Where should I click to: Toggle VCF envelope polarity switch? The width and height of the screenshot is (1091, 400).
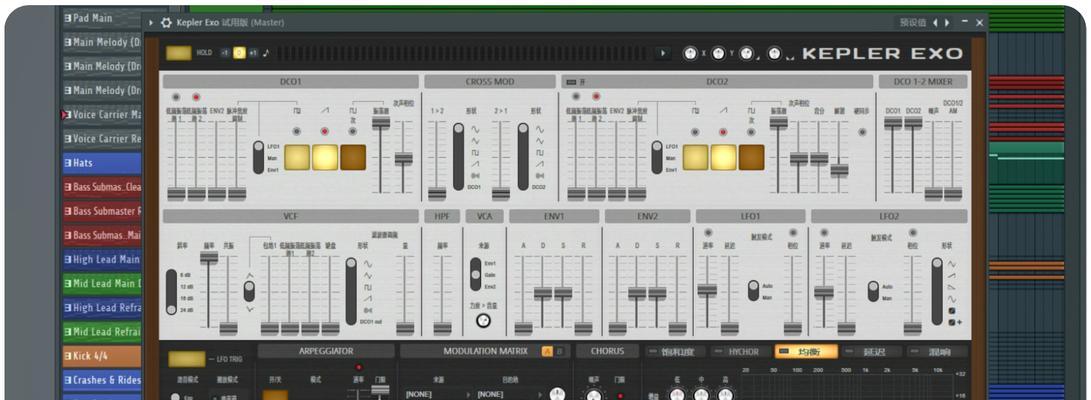click(x=249, y=291)
